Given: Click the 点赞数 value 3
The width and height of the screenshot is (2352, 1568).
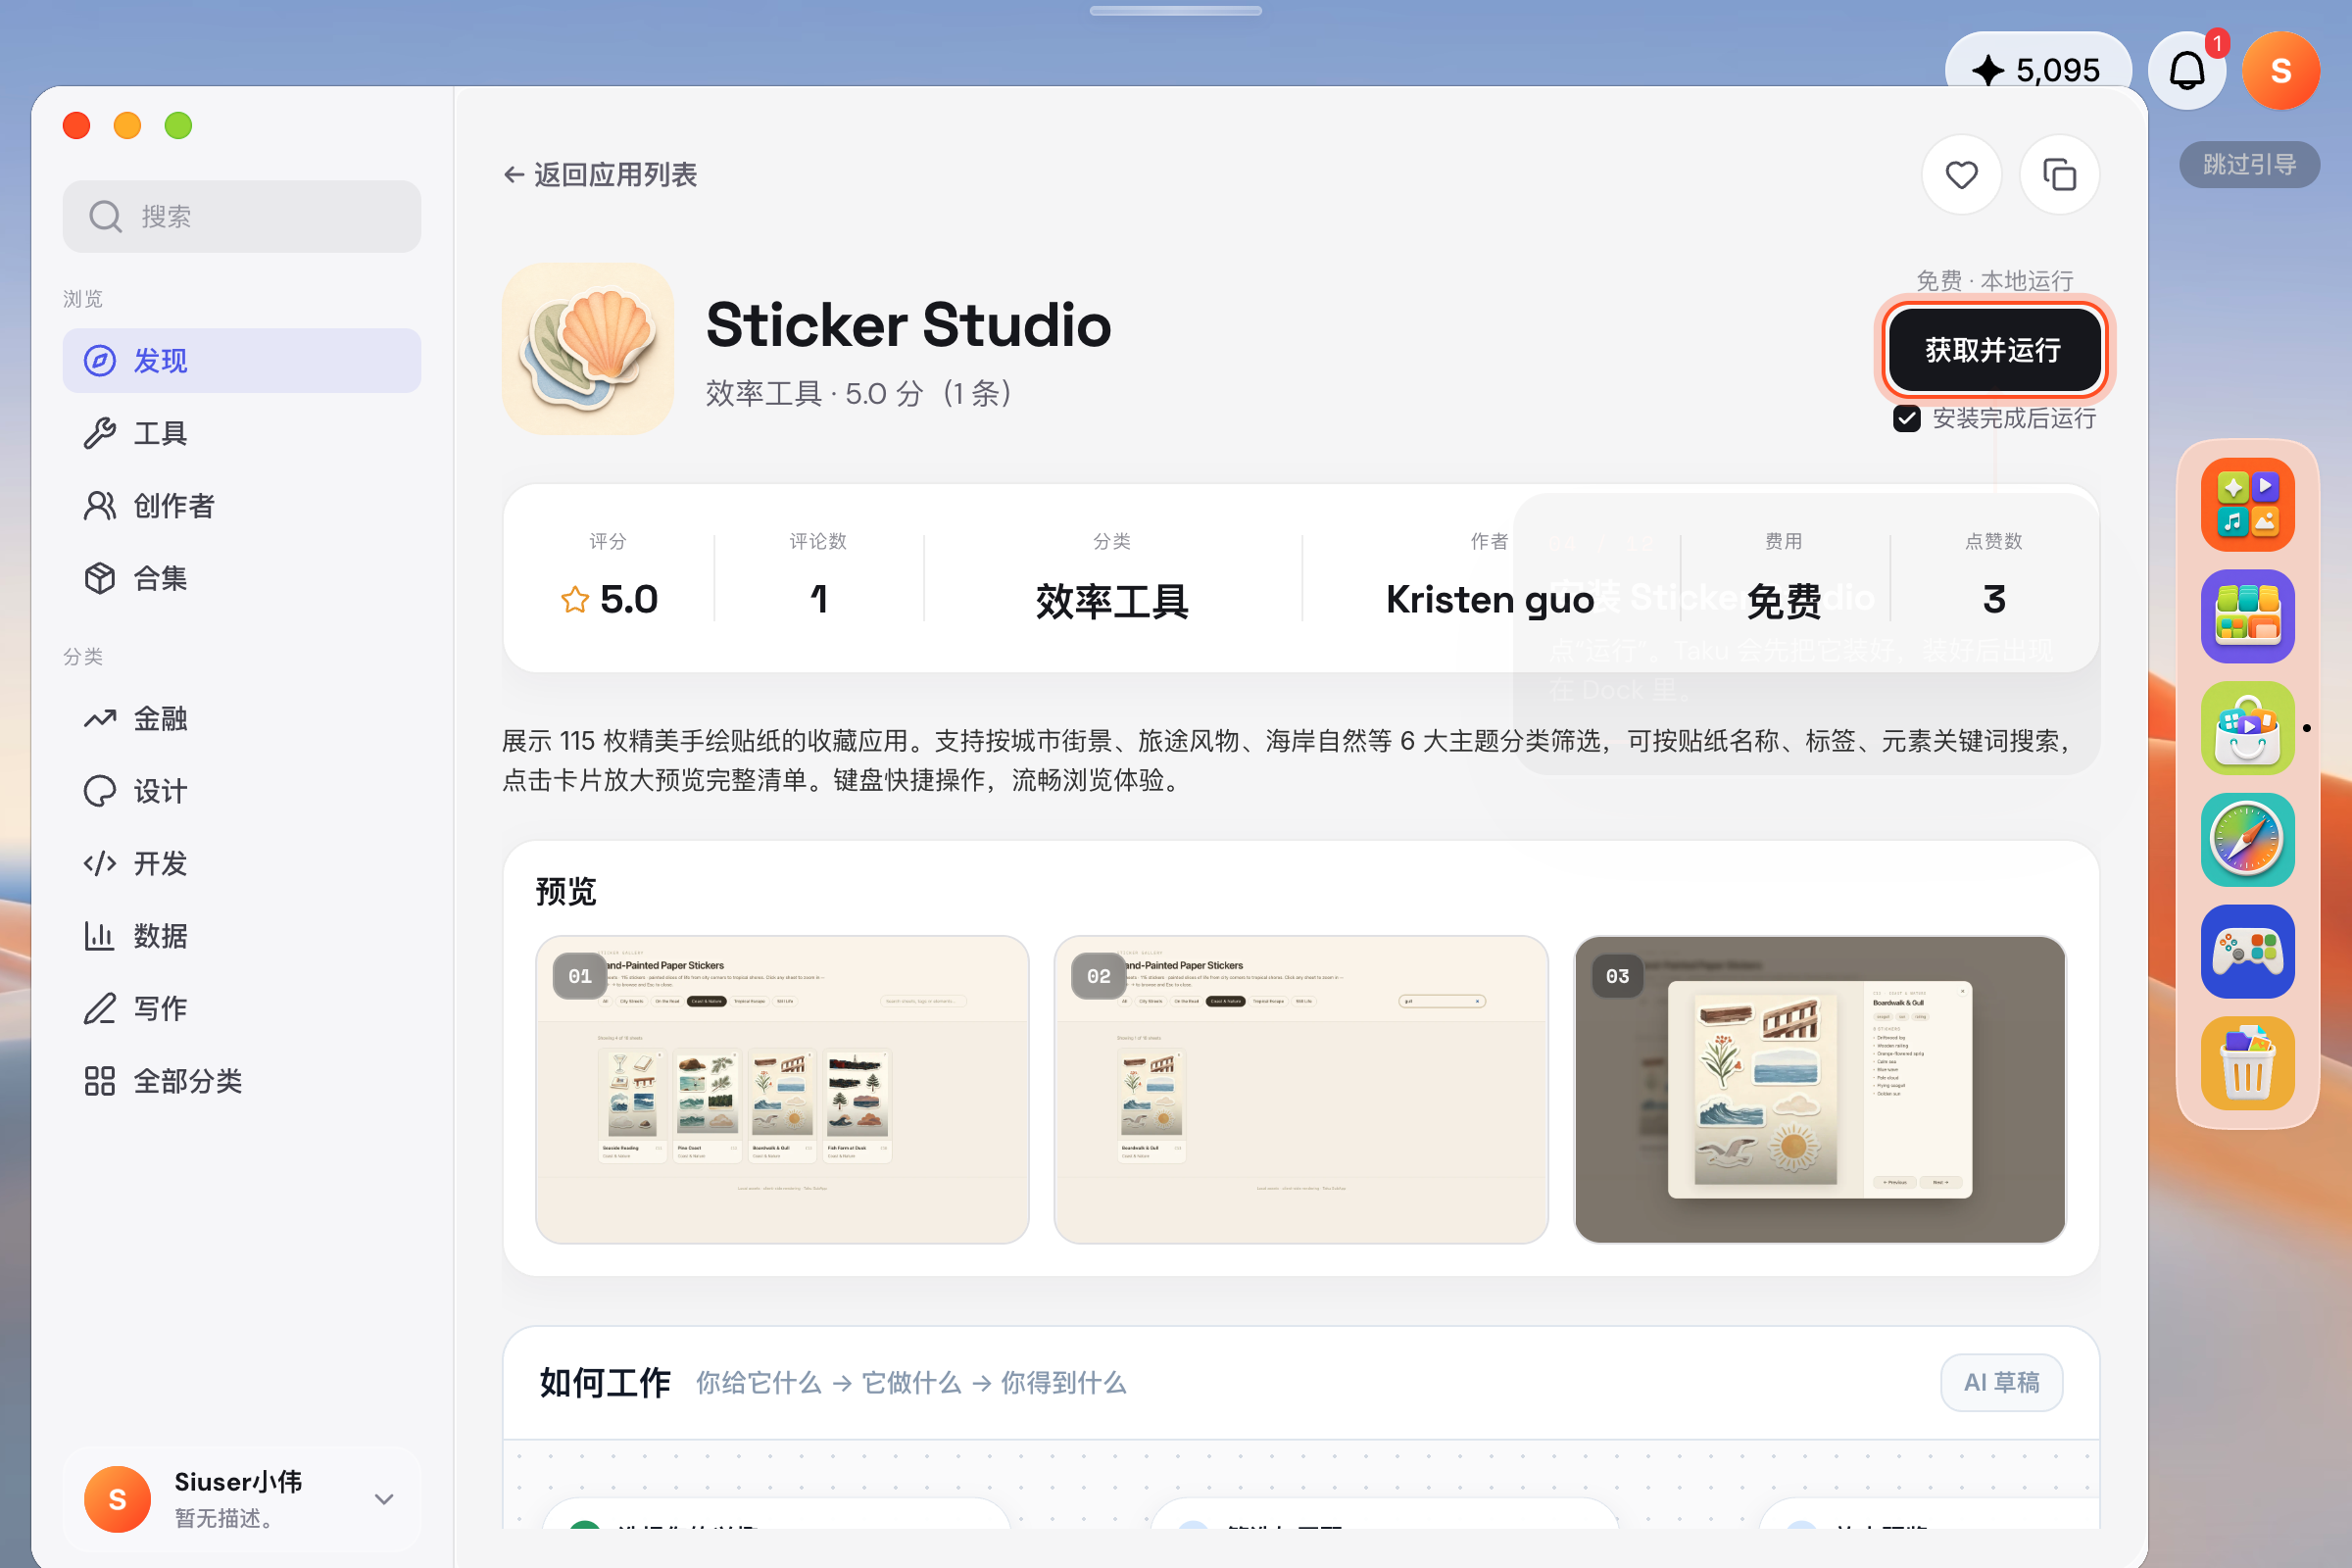Looking at the screenshot, I should pyautogui.click(x=1994, y=599).
